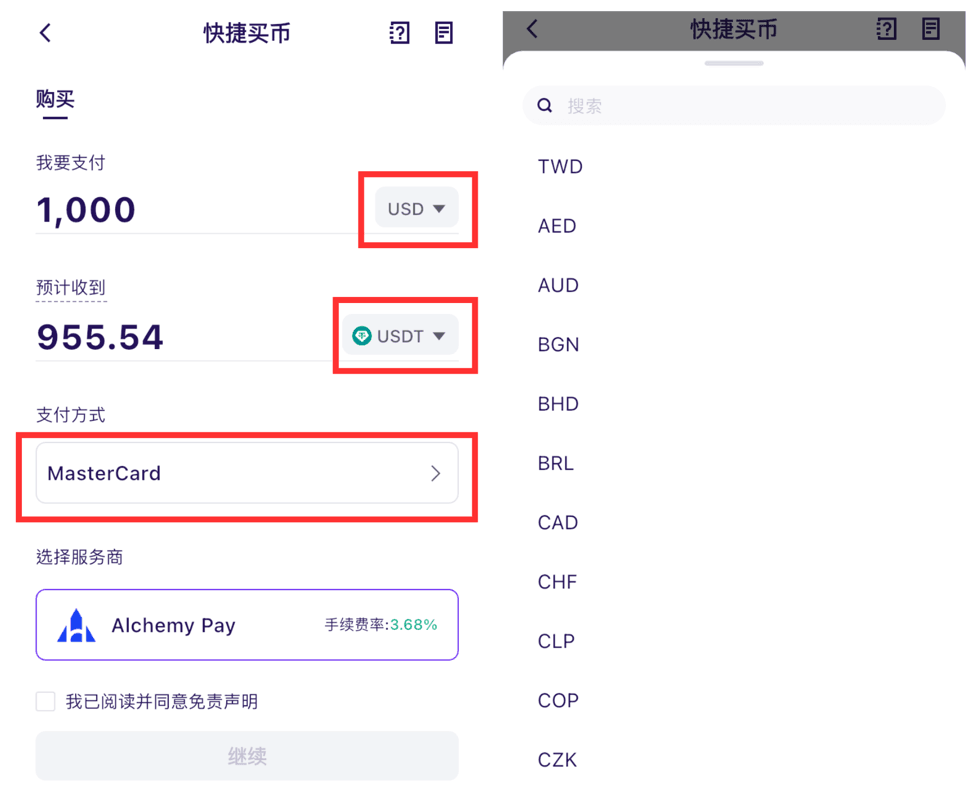Choose TWD from the currency list
974x795 pixels.
[x=560, y=166]
